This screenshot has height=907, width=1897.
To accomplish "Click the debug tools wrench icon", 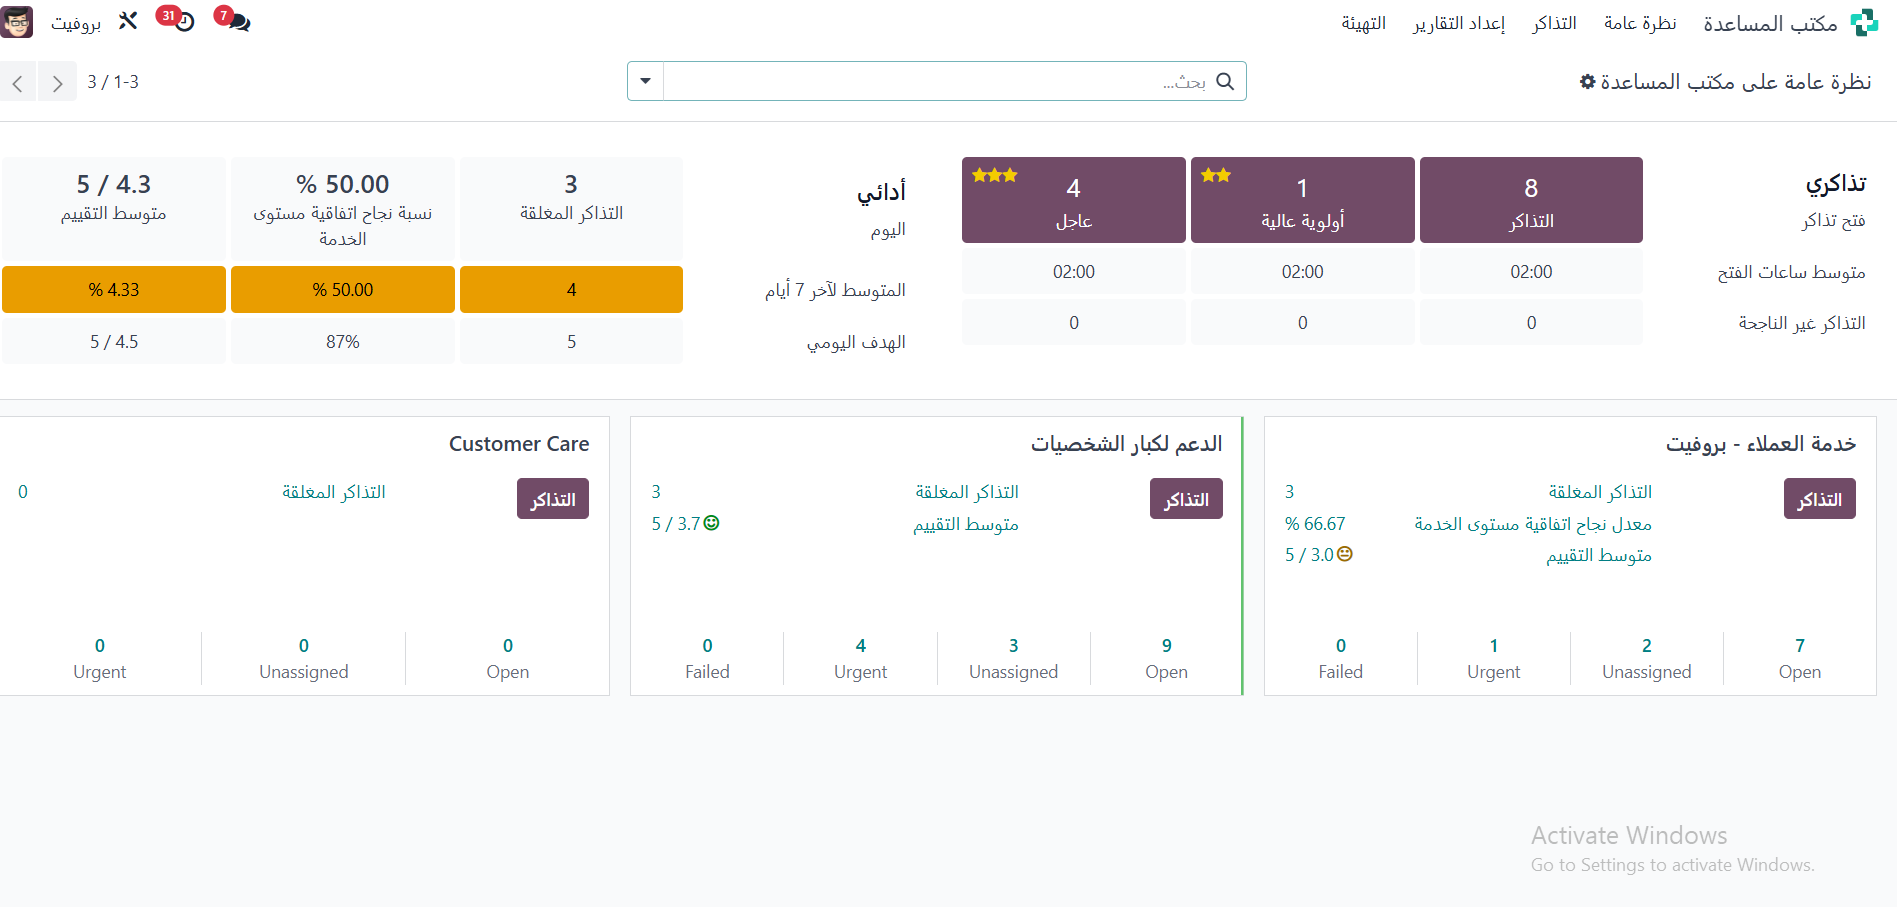I will pyautogui.click(x=128, y=21).
